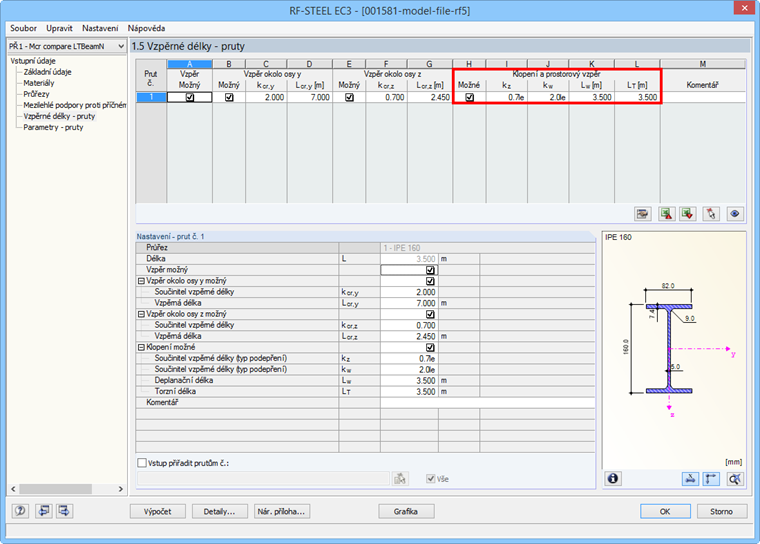Click 'Torzní délka' value 3.500 in settings

[x=409, y=391]
